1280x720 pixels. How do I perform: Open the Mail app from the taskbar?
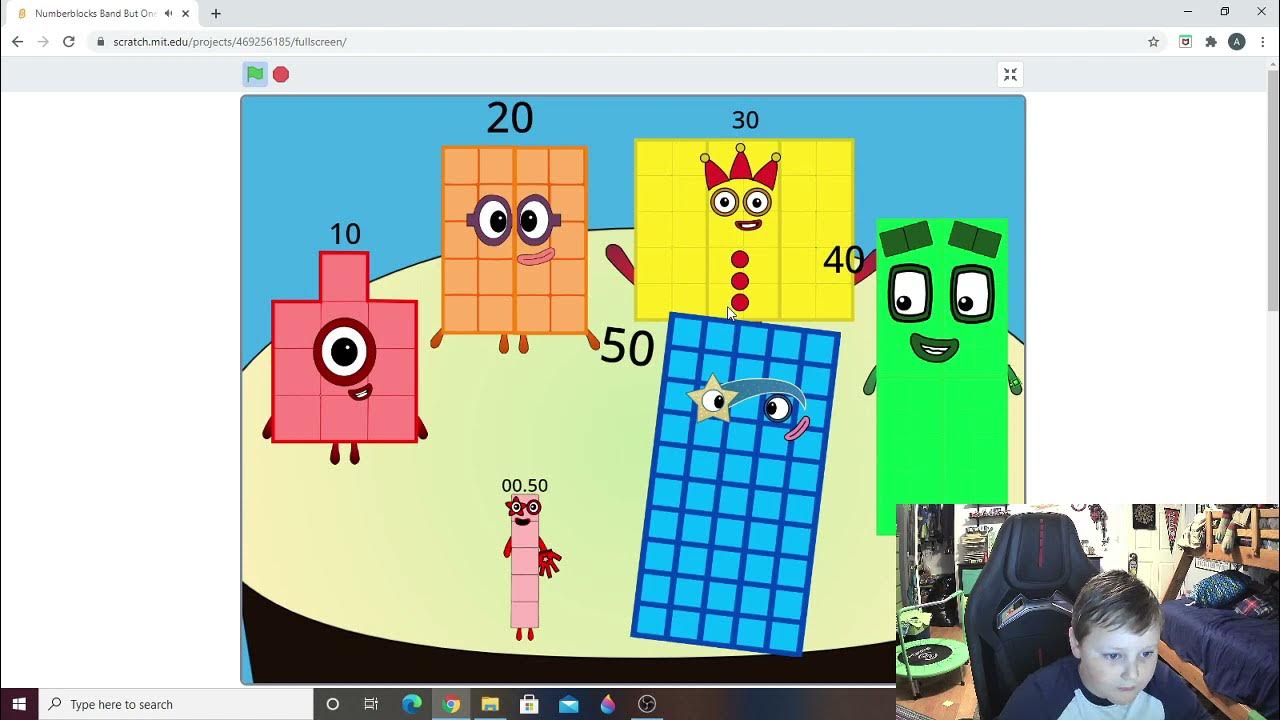pyautogui.click(x=569, y=704)
